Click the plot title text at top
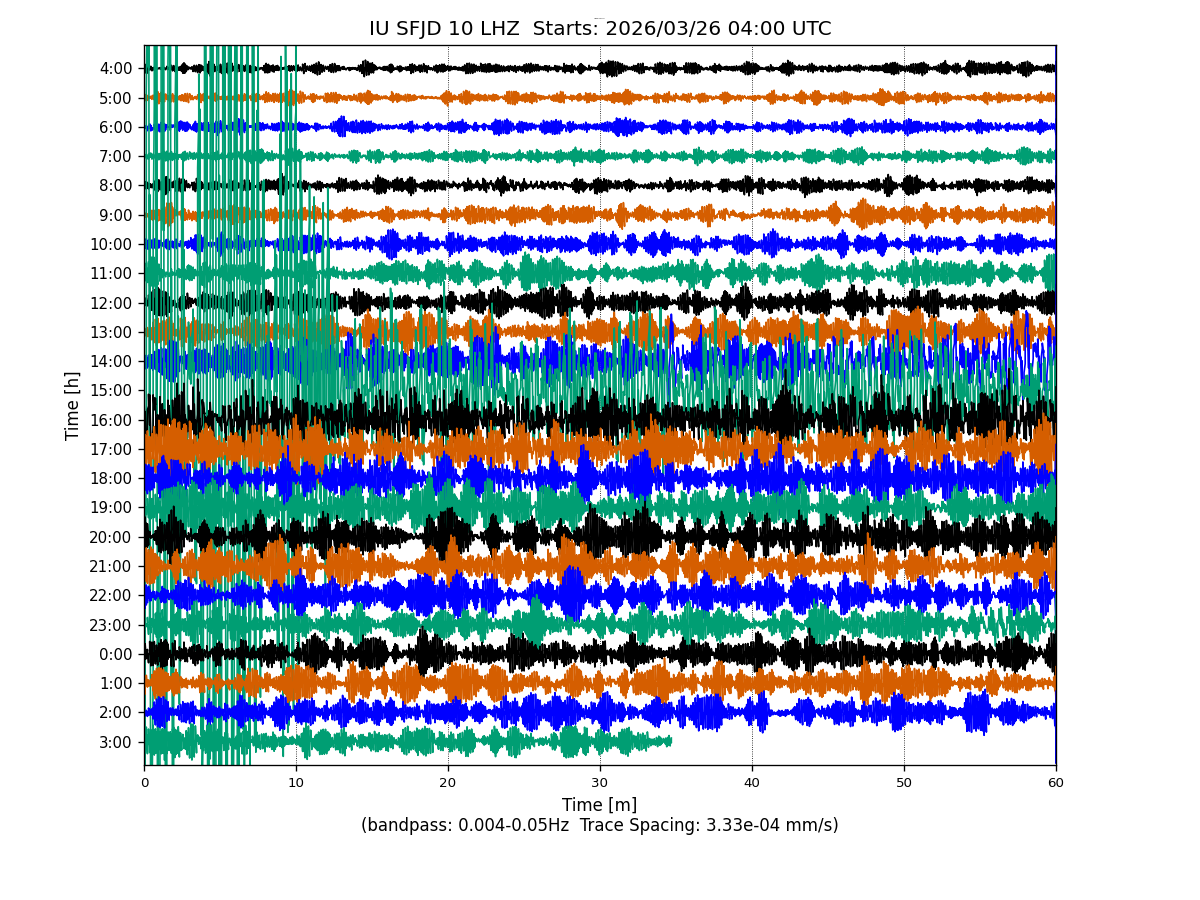 600,29
